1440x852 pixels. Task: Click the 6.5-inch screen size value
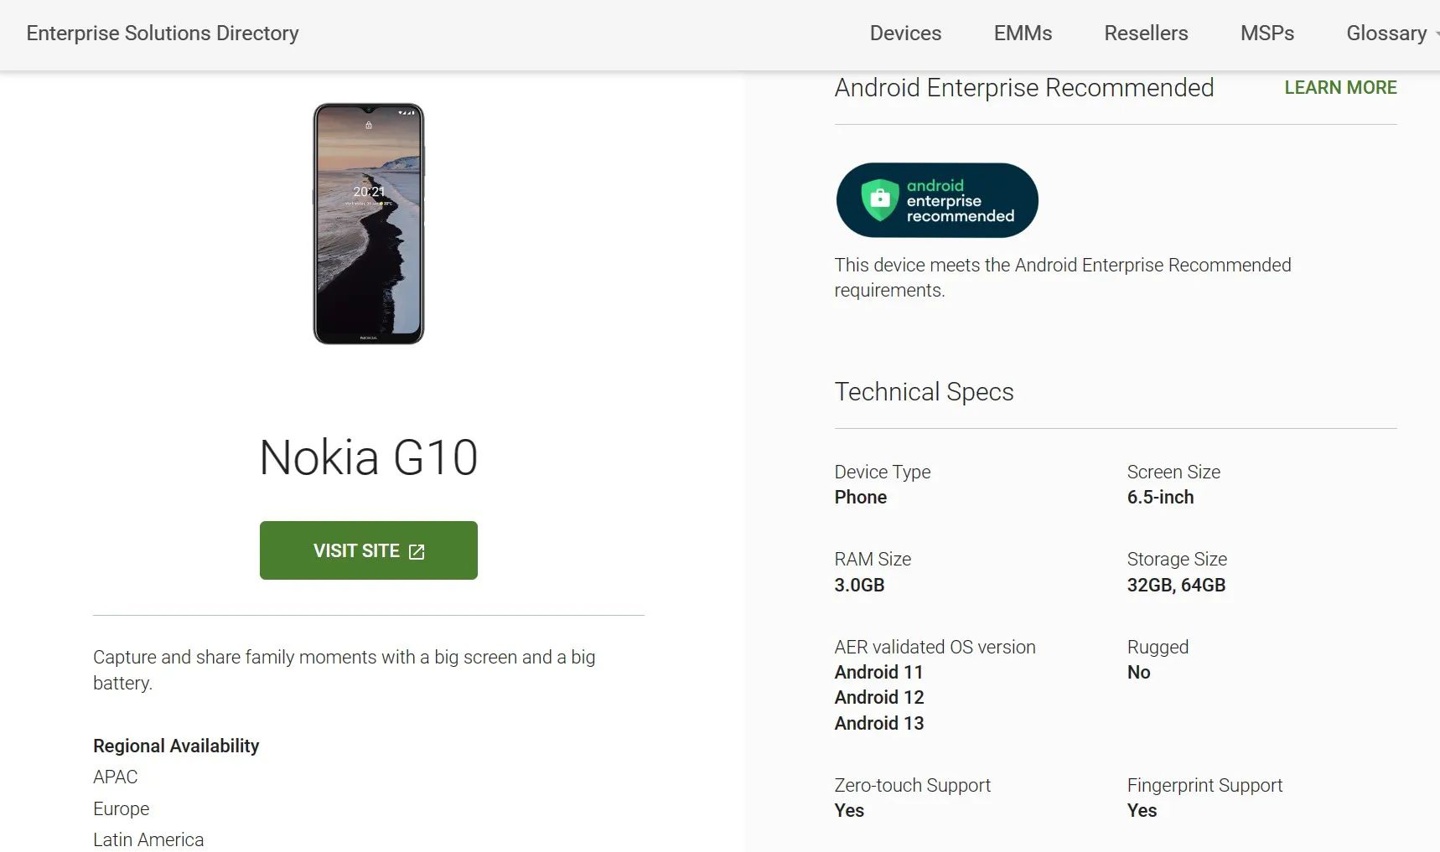(x=1160, y=497)
